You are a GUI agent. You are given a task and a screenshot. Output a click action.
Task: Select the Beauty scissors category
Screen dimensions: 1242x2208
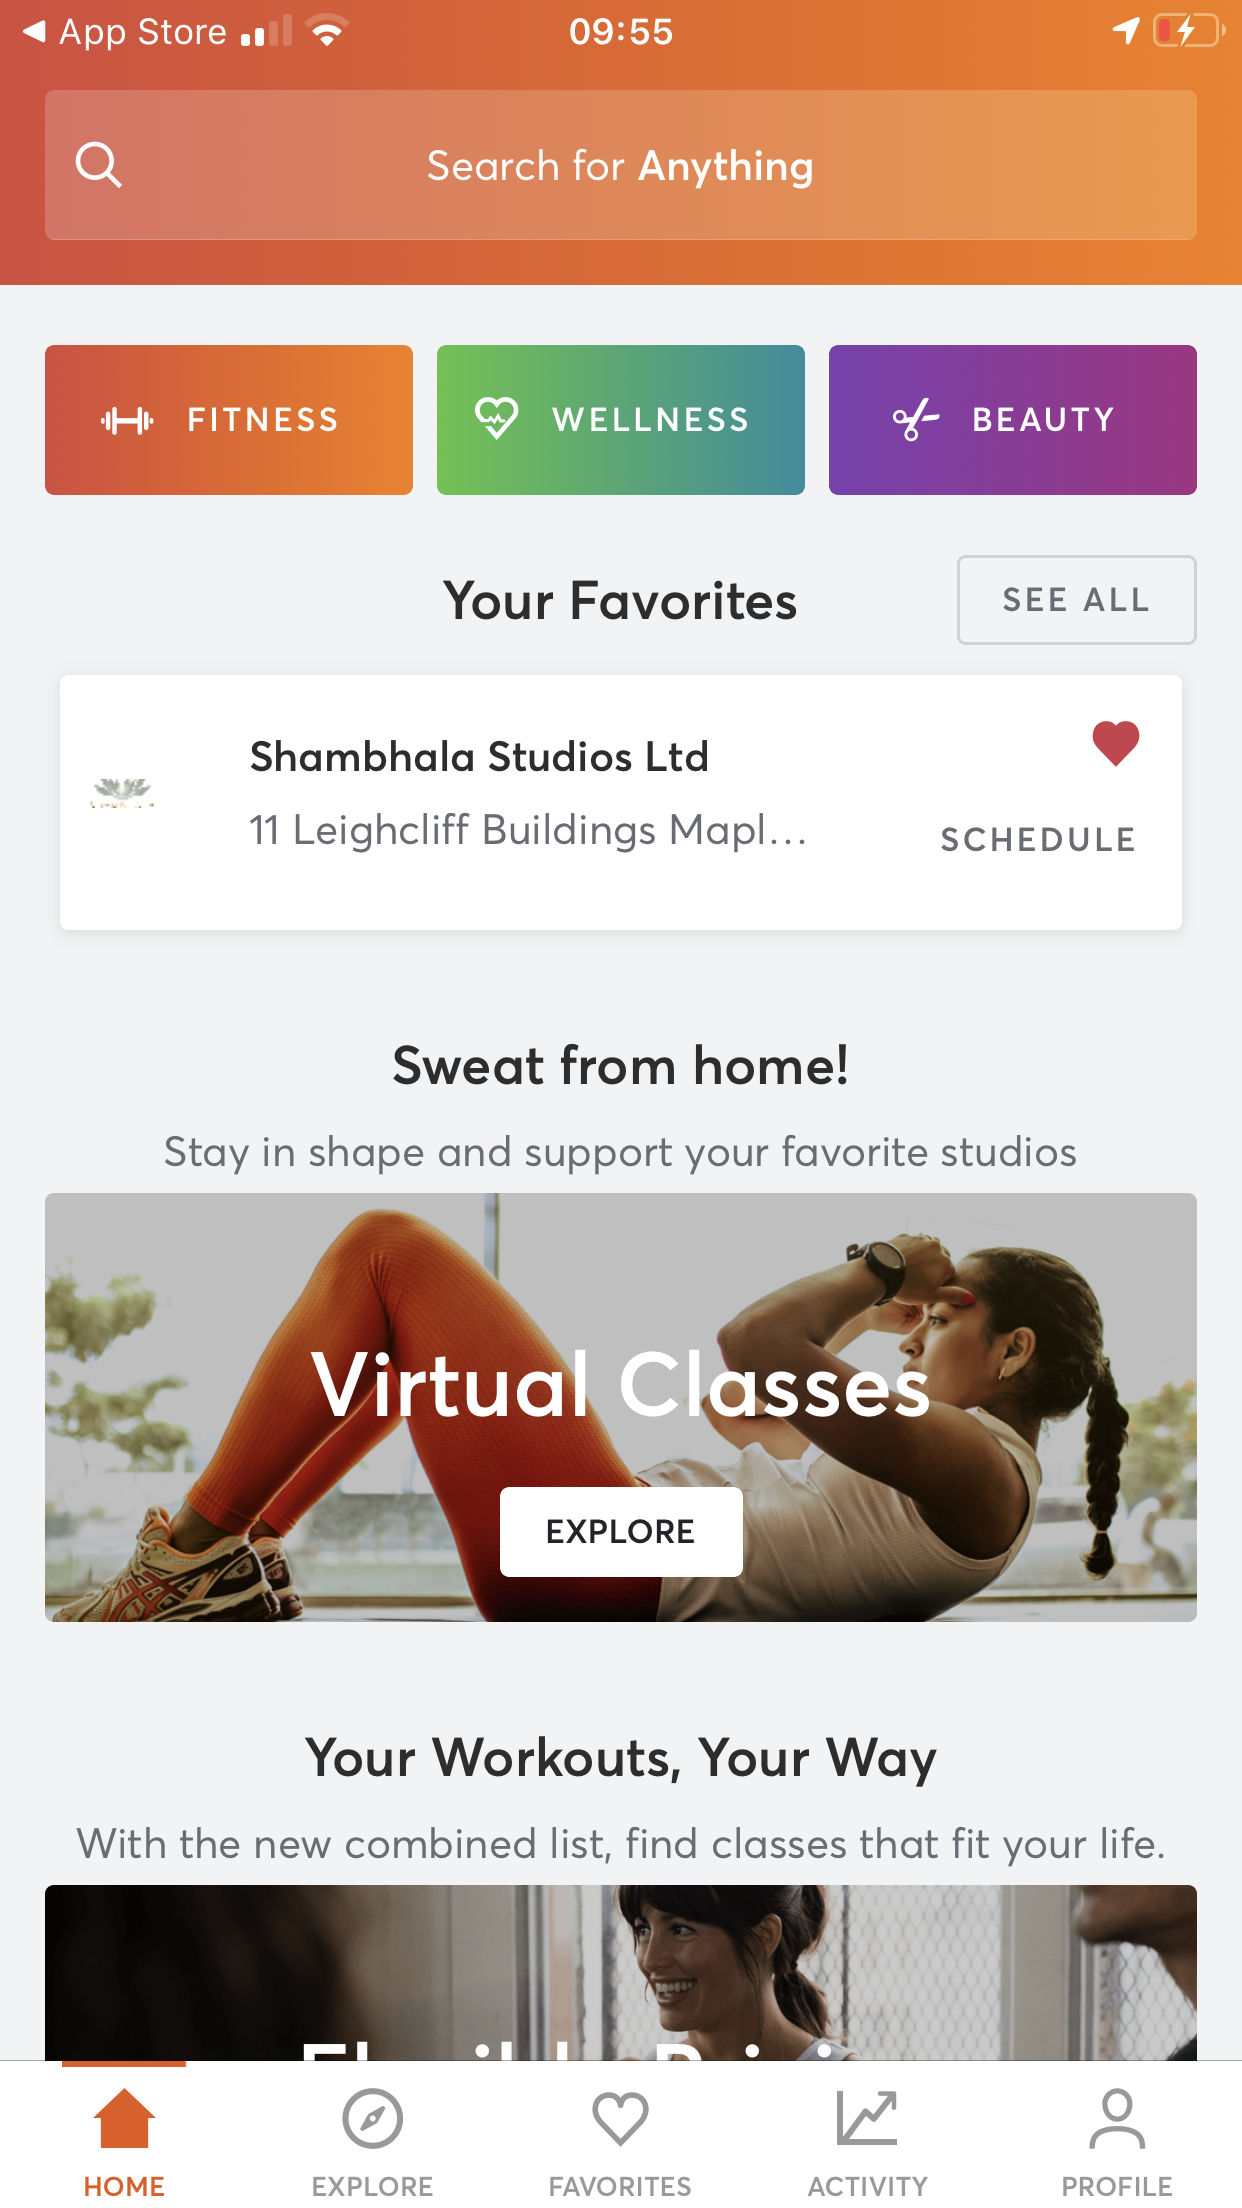(1013, 420)
